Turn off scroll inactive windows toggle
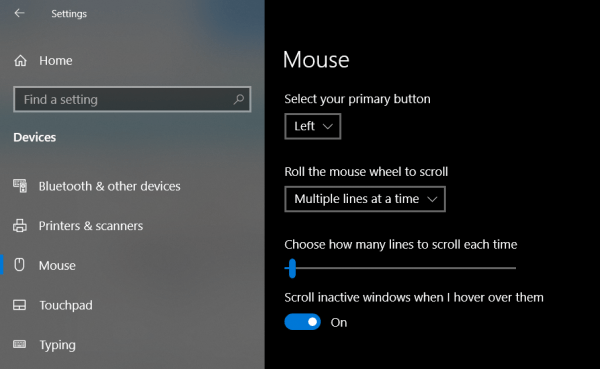Image resolution: width=600 pixels, height=369 pixels. pos(302,322)
